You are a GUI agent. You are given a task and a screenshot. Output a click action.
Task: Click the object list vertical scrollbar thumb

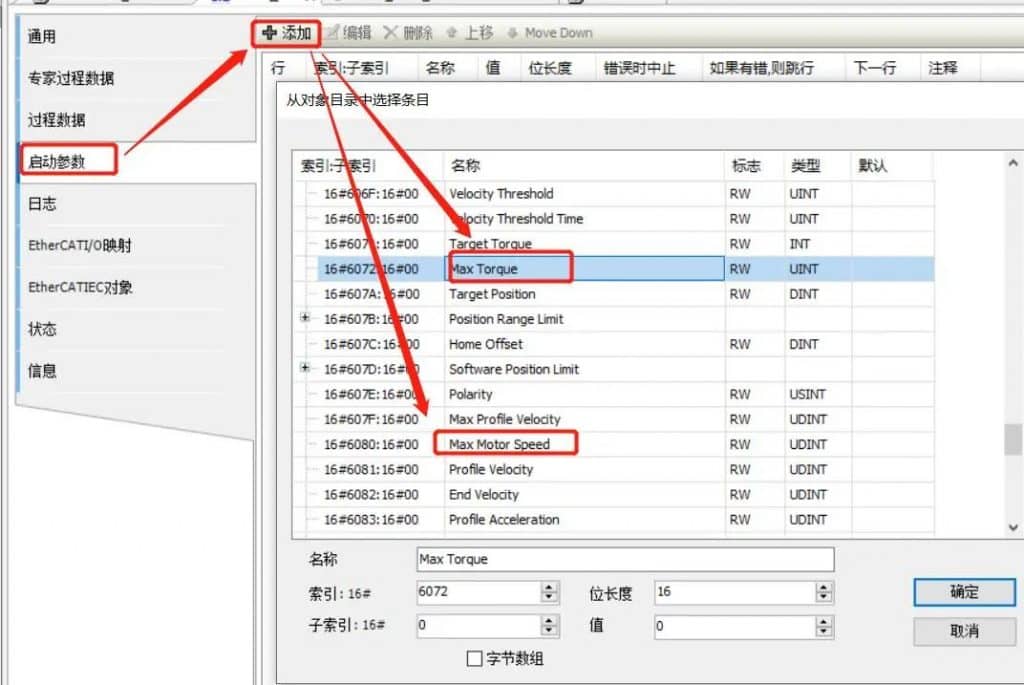[x=1013, y=439]
